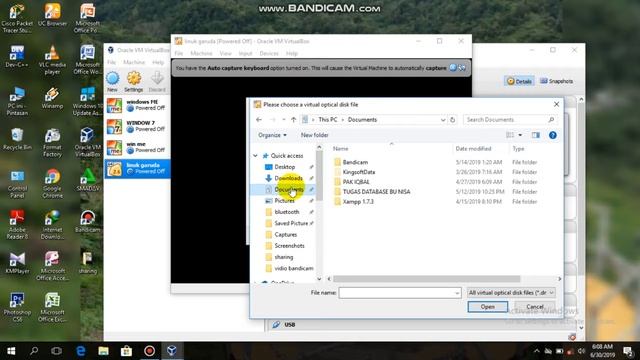The image size is (640, 360).
Task: Click search magnifier in Search Documents box
Action: 551,120
